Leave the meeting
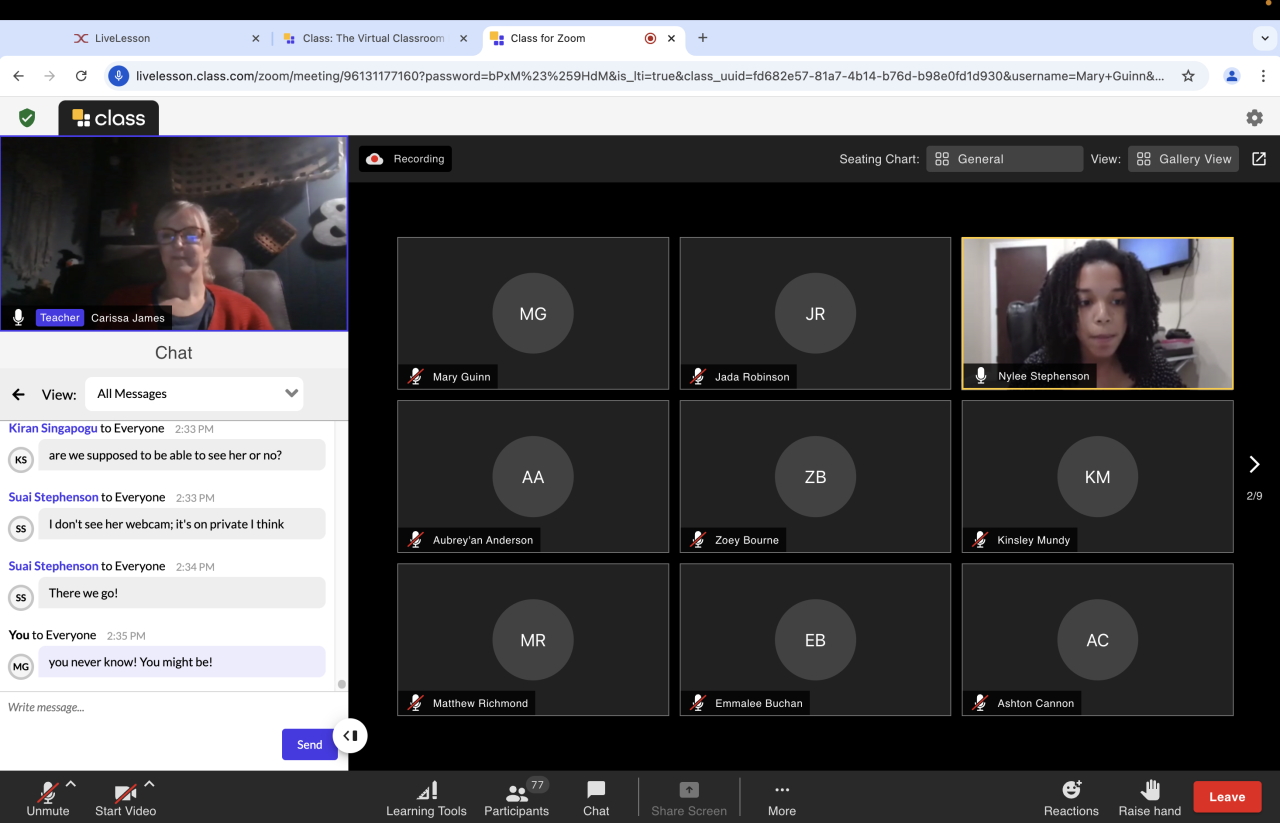This screenshot has width=1280, height=823. pyautogui.click(x=1226, y=797)
